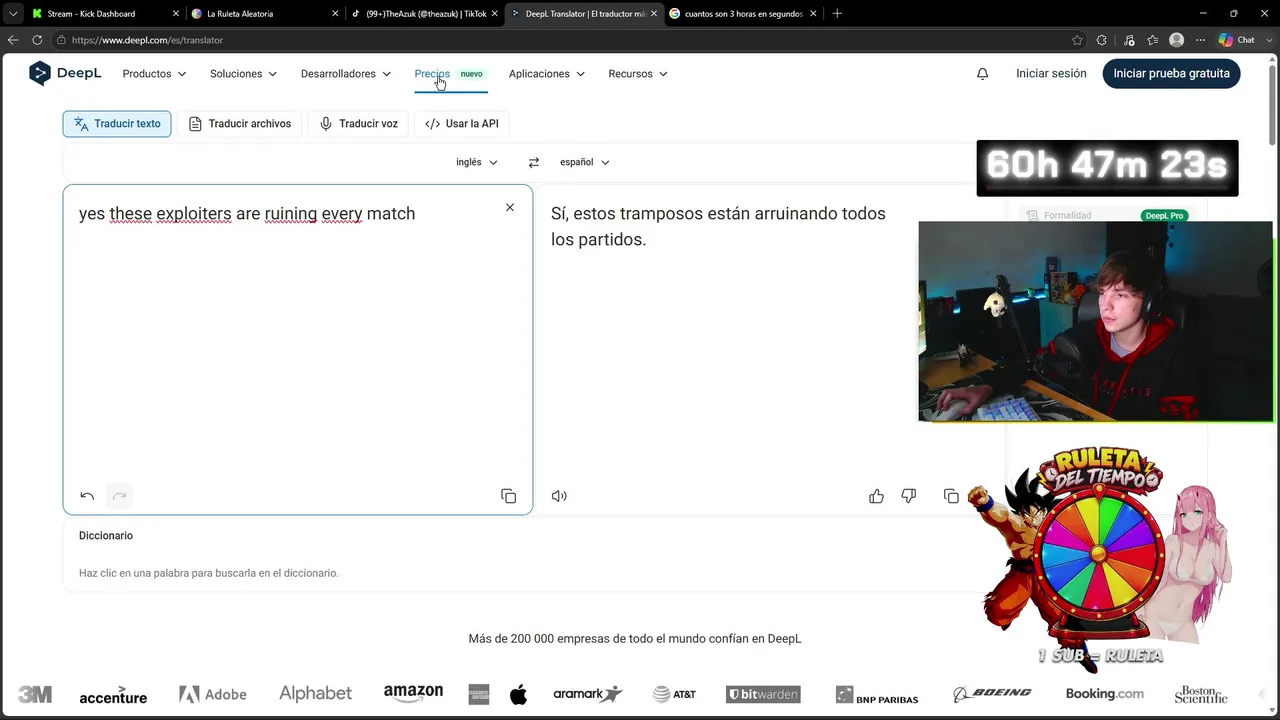Screen dimensions: 1280x720
Task: Open the tab search dropdown
Action: [13, 14]
